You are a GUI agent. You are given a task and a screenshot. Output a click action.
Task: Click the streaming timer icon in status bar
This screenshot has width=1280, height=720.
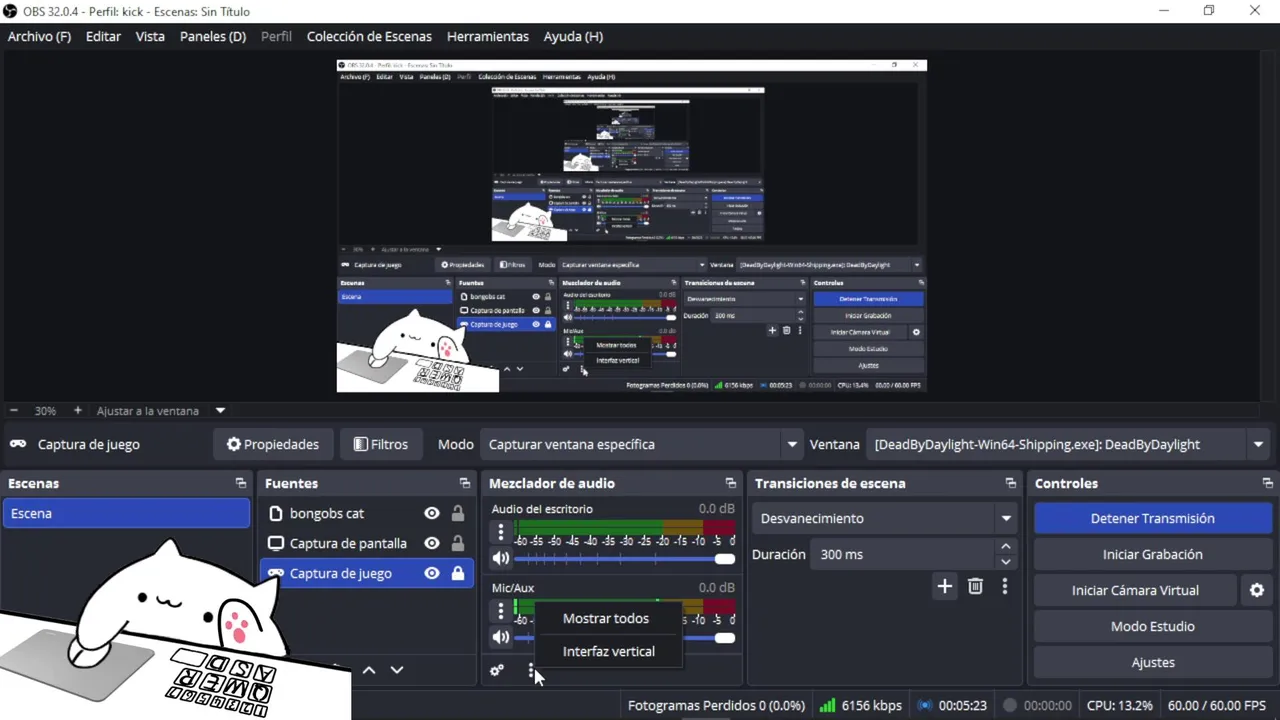[x=925, y=705]
